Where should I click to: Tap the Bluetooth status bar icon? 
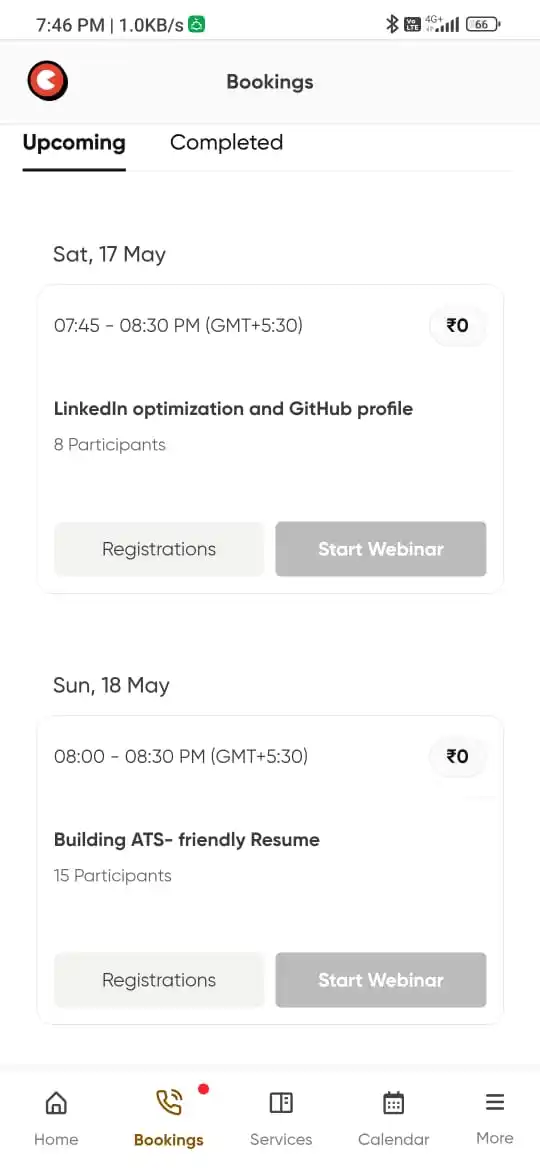(392, 25)
